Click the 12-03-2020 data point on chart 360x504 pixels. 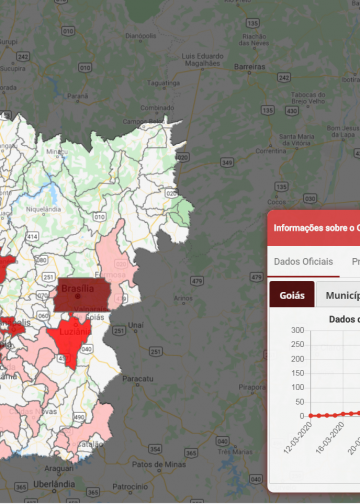pos(311,416)
